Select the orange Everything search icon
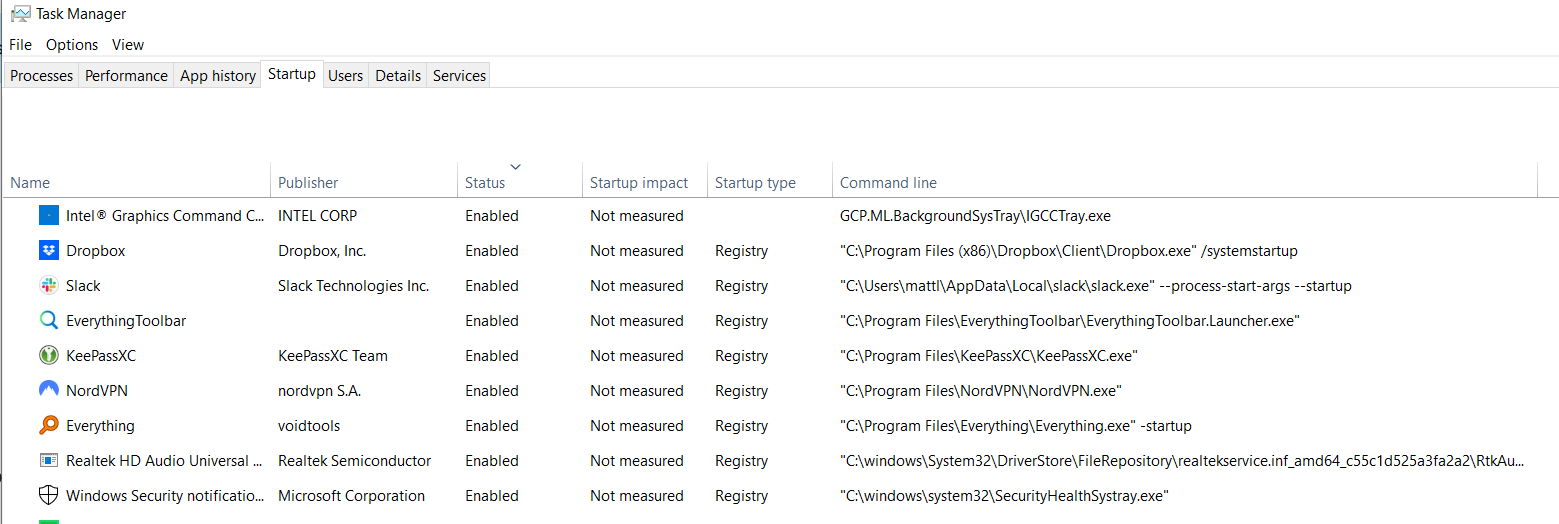 49,425
